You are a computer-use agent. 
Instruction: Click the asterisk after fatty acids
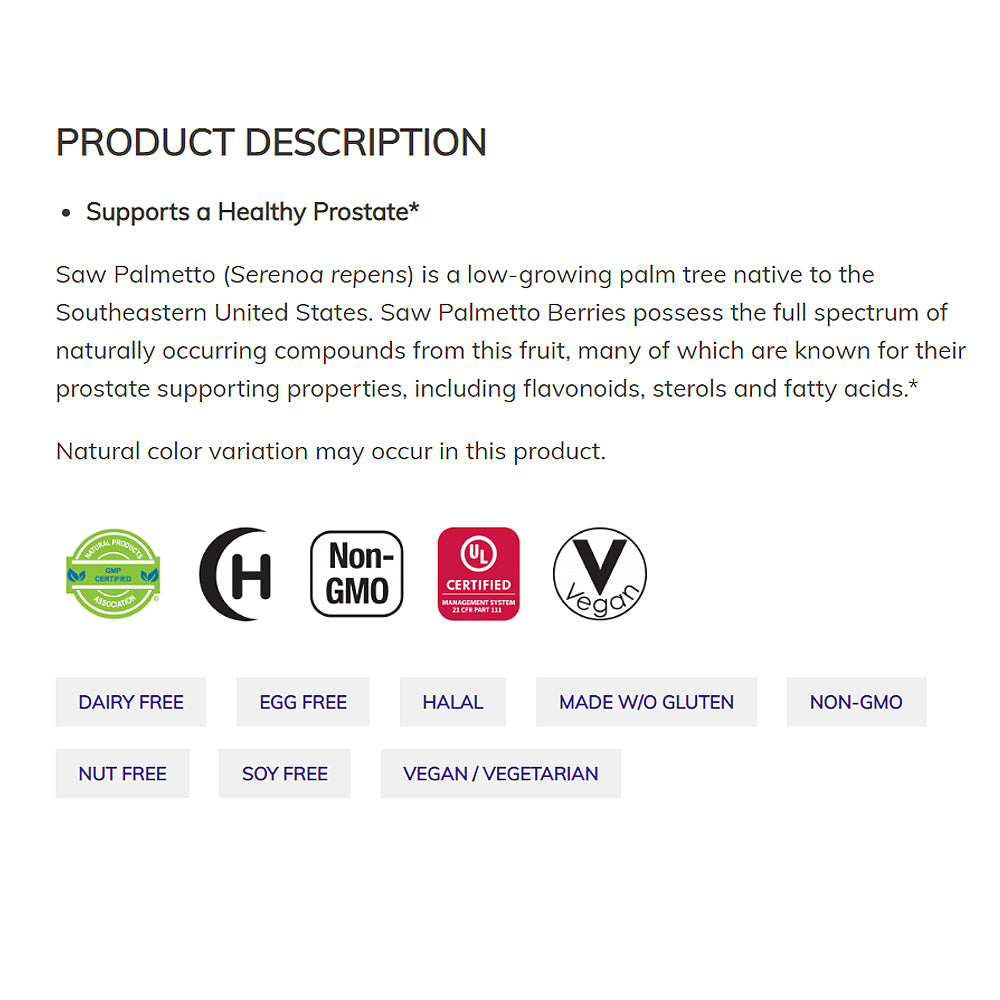(x=913, y=386)
